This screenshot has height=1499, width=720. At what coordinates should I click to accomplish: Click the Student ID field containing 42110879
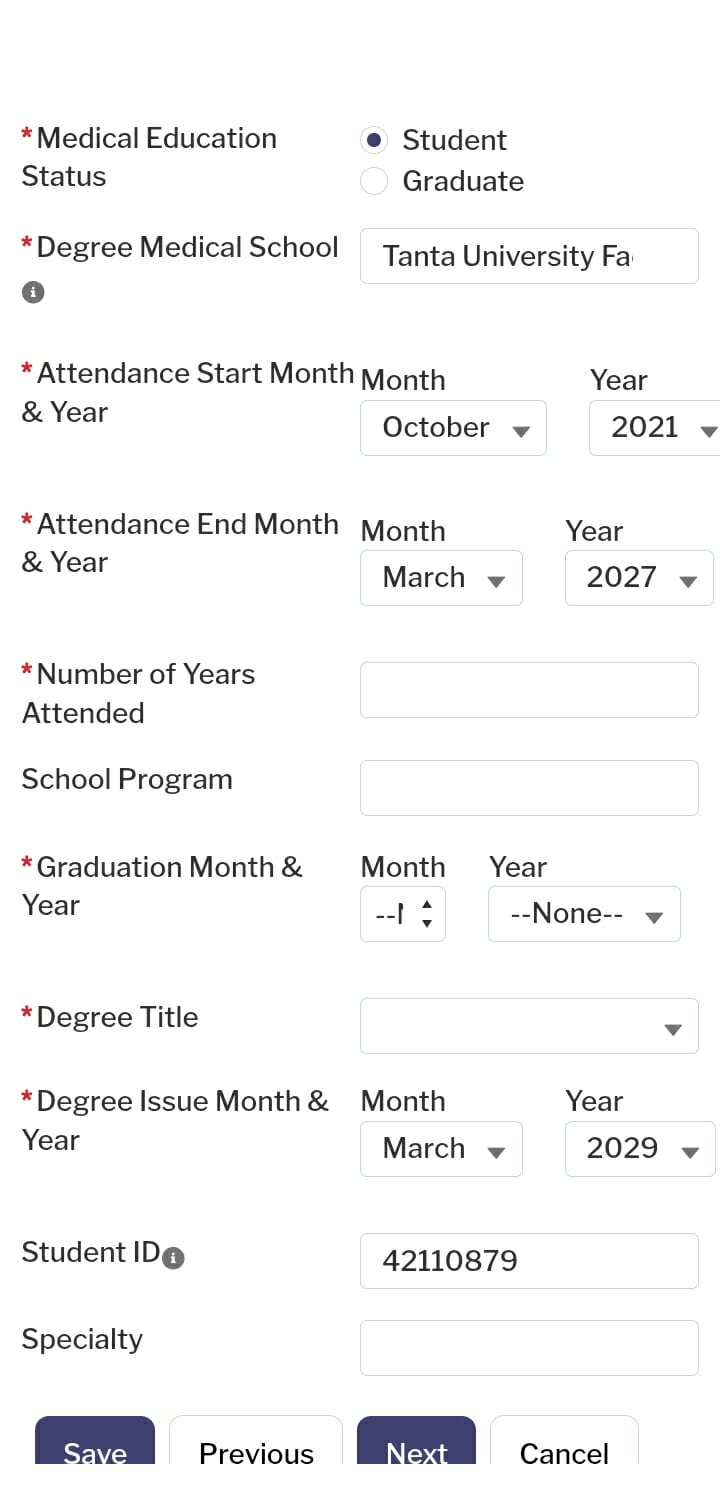coord(529,1261)
